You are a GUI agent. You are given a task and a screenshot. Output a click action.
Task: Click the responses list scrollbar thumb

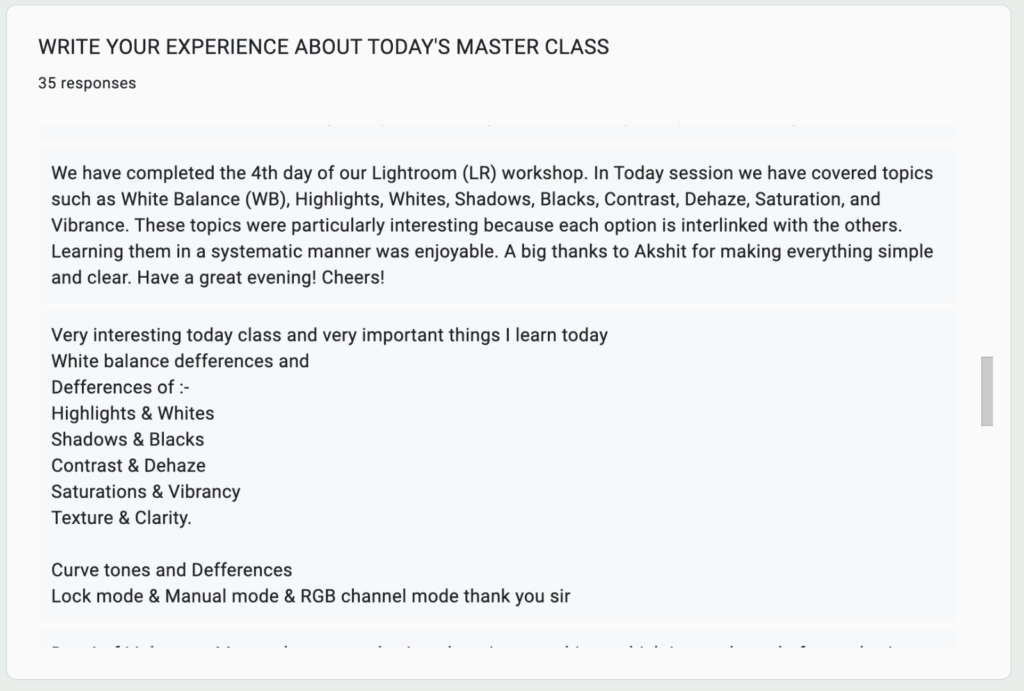tap(987, 391)
